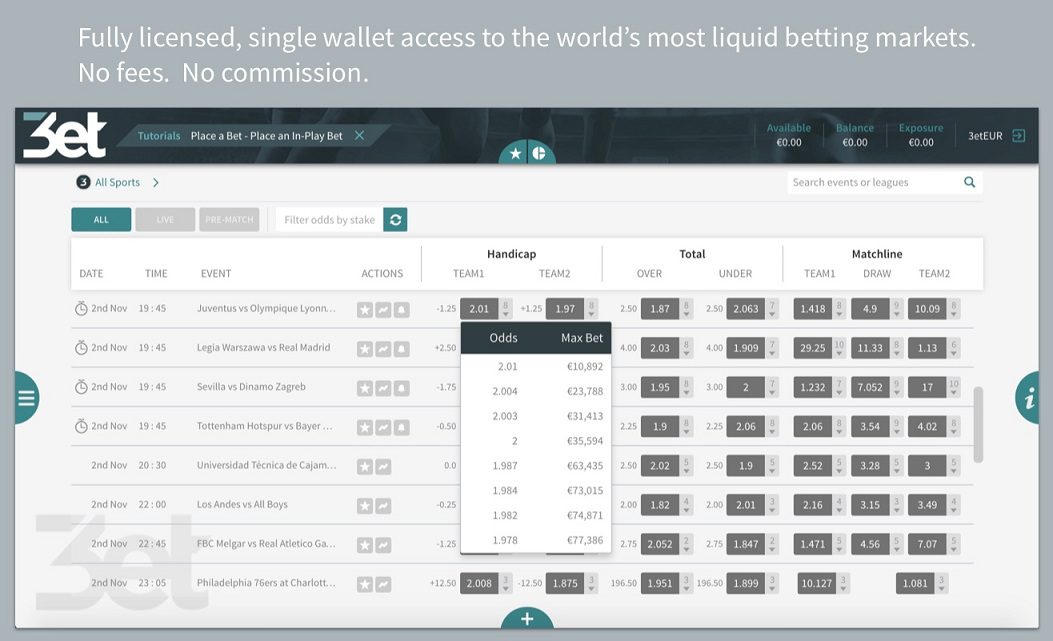1053x641 pixels.
Task: Click the events list vertical scrollbar
Action: [978, 424]
